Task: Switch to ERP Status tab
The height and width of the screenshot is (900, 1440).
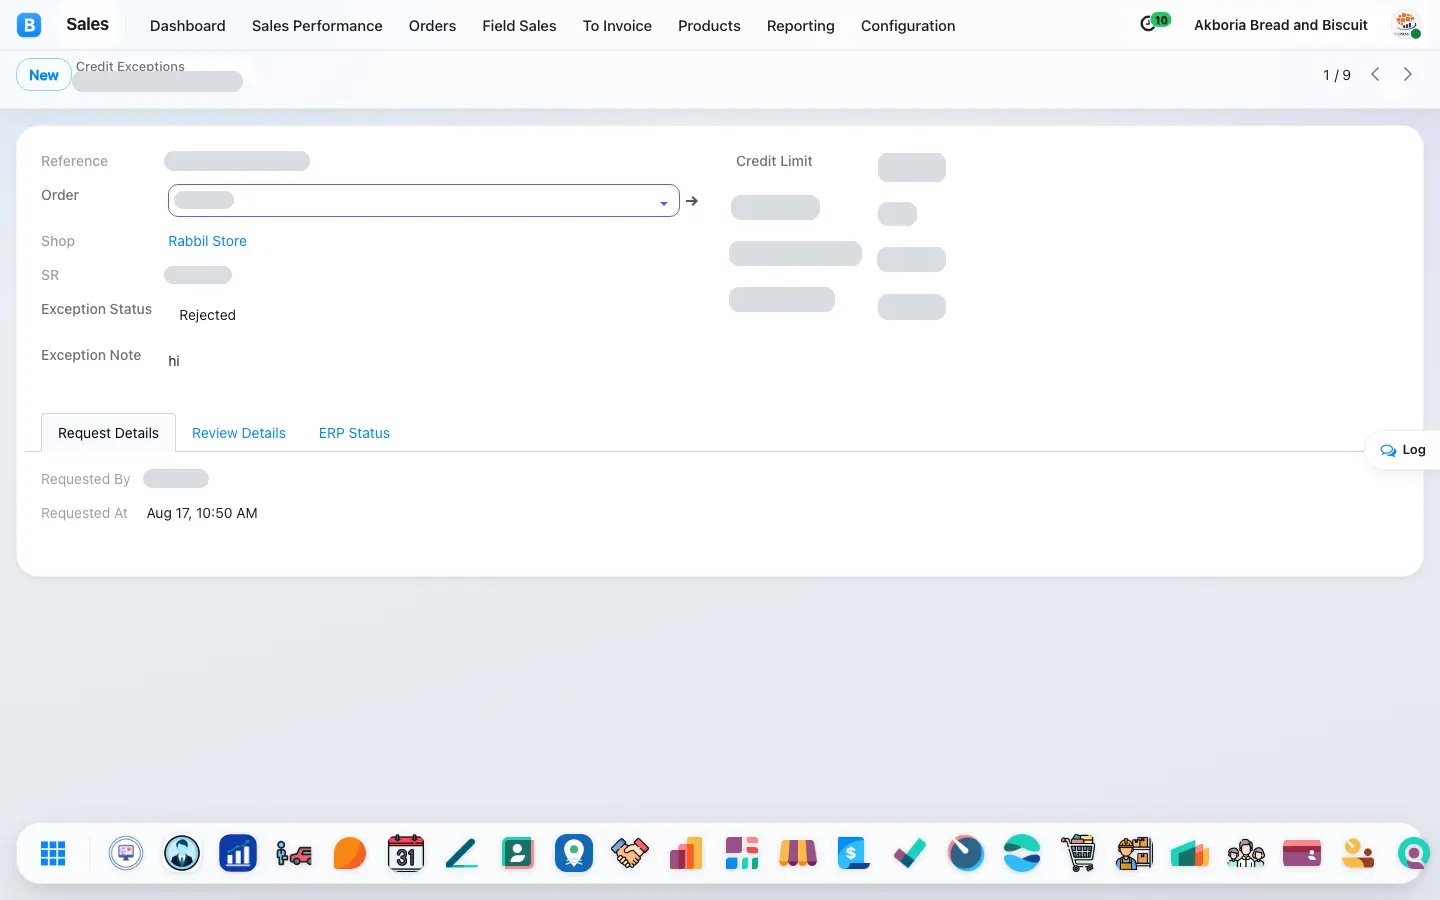Action: tap(354, 433)
